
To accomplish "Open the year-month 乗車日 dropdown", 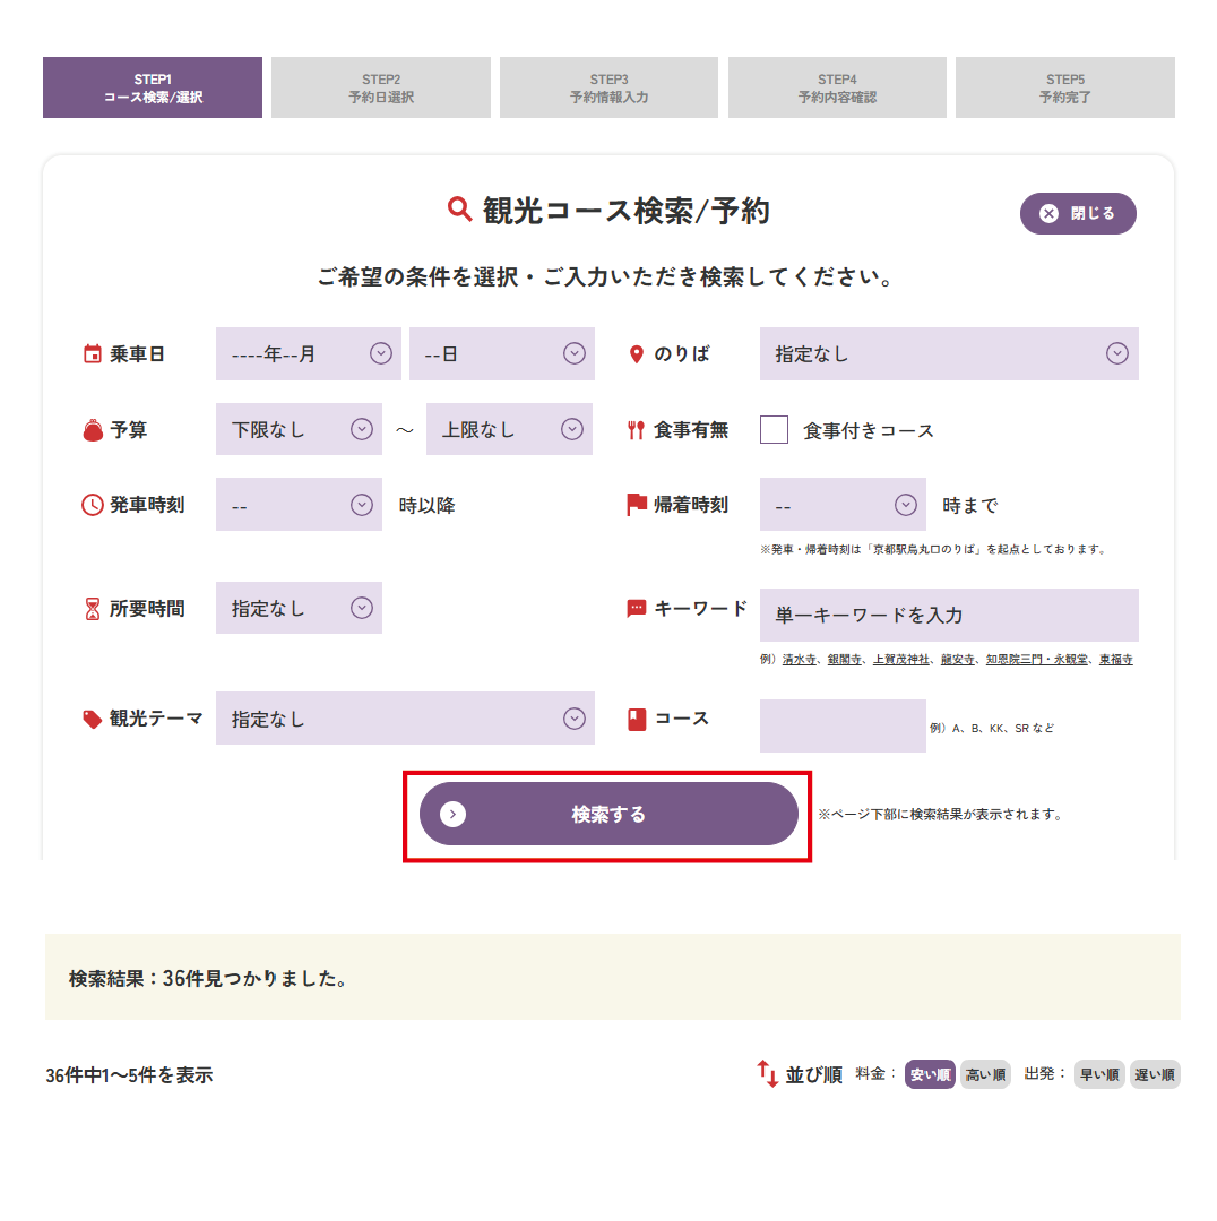I will coord(308,354).
